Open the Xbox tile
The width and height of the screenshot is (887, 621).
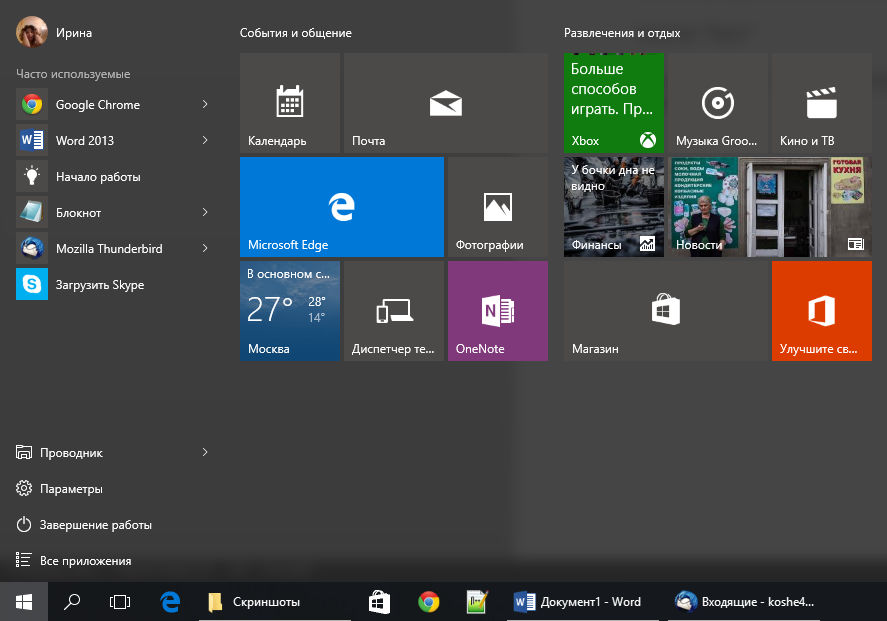click(613, 103)
